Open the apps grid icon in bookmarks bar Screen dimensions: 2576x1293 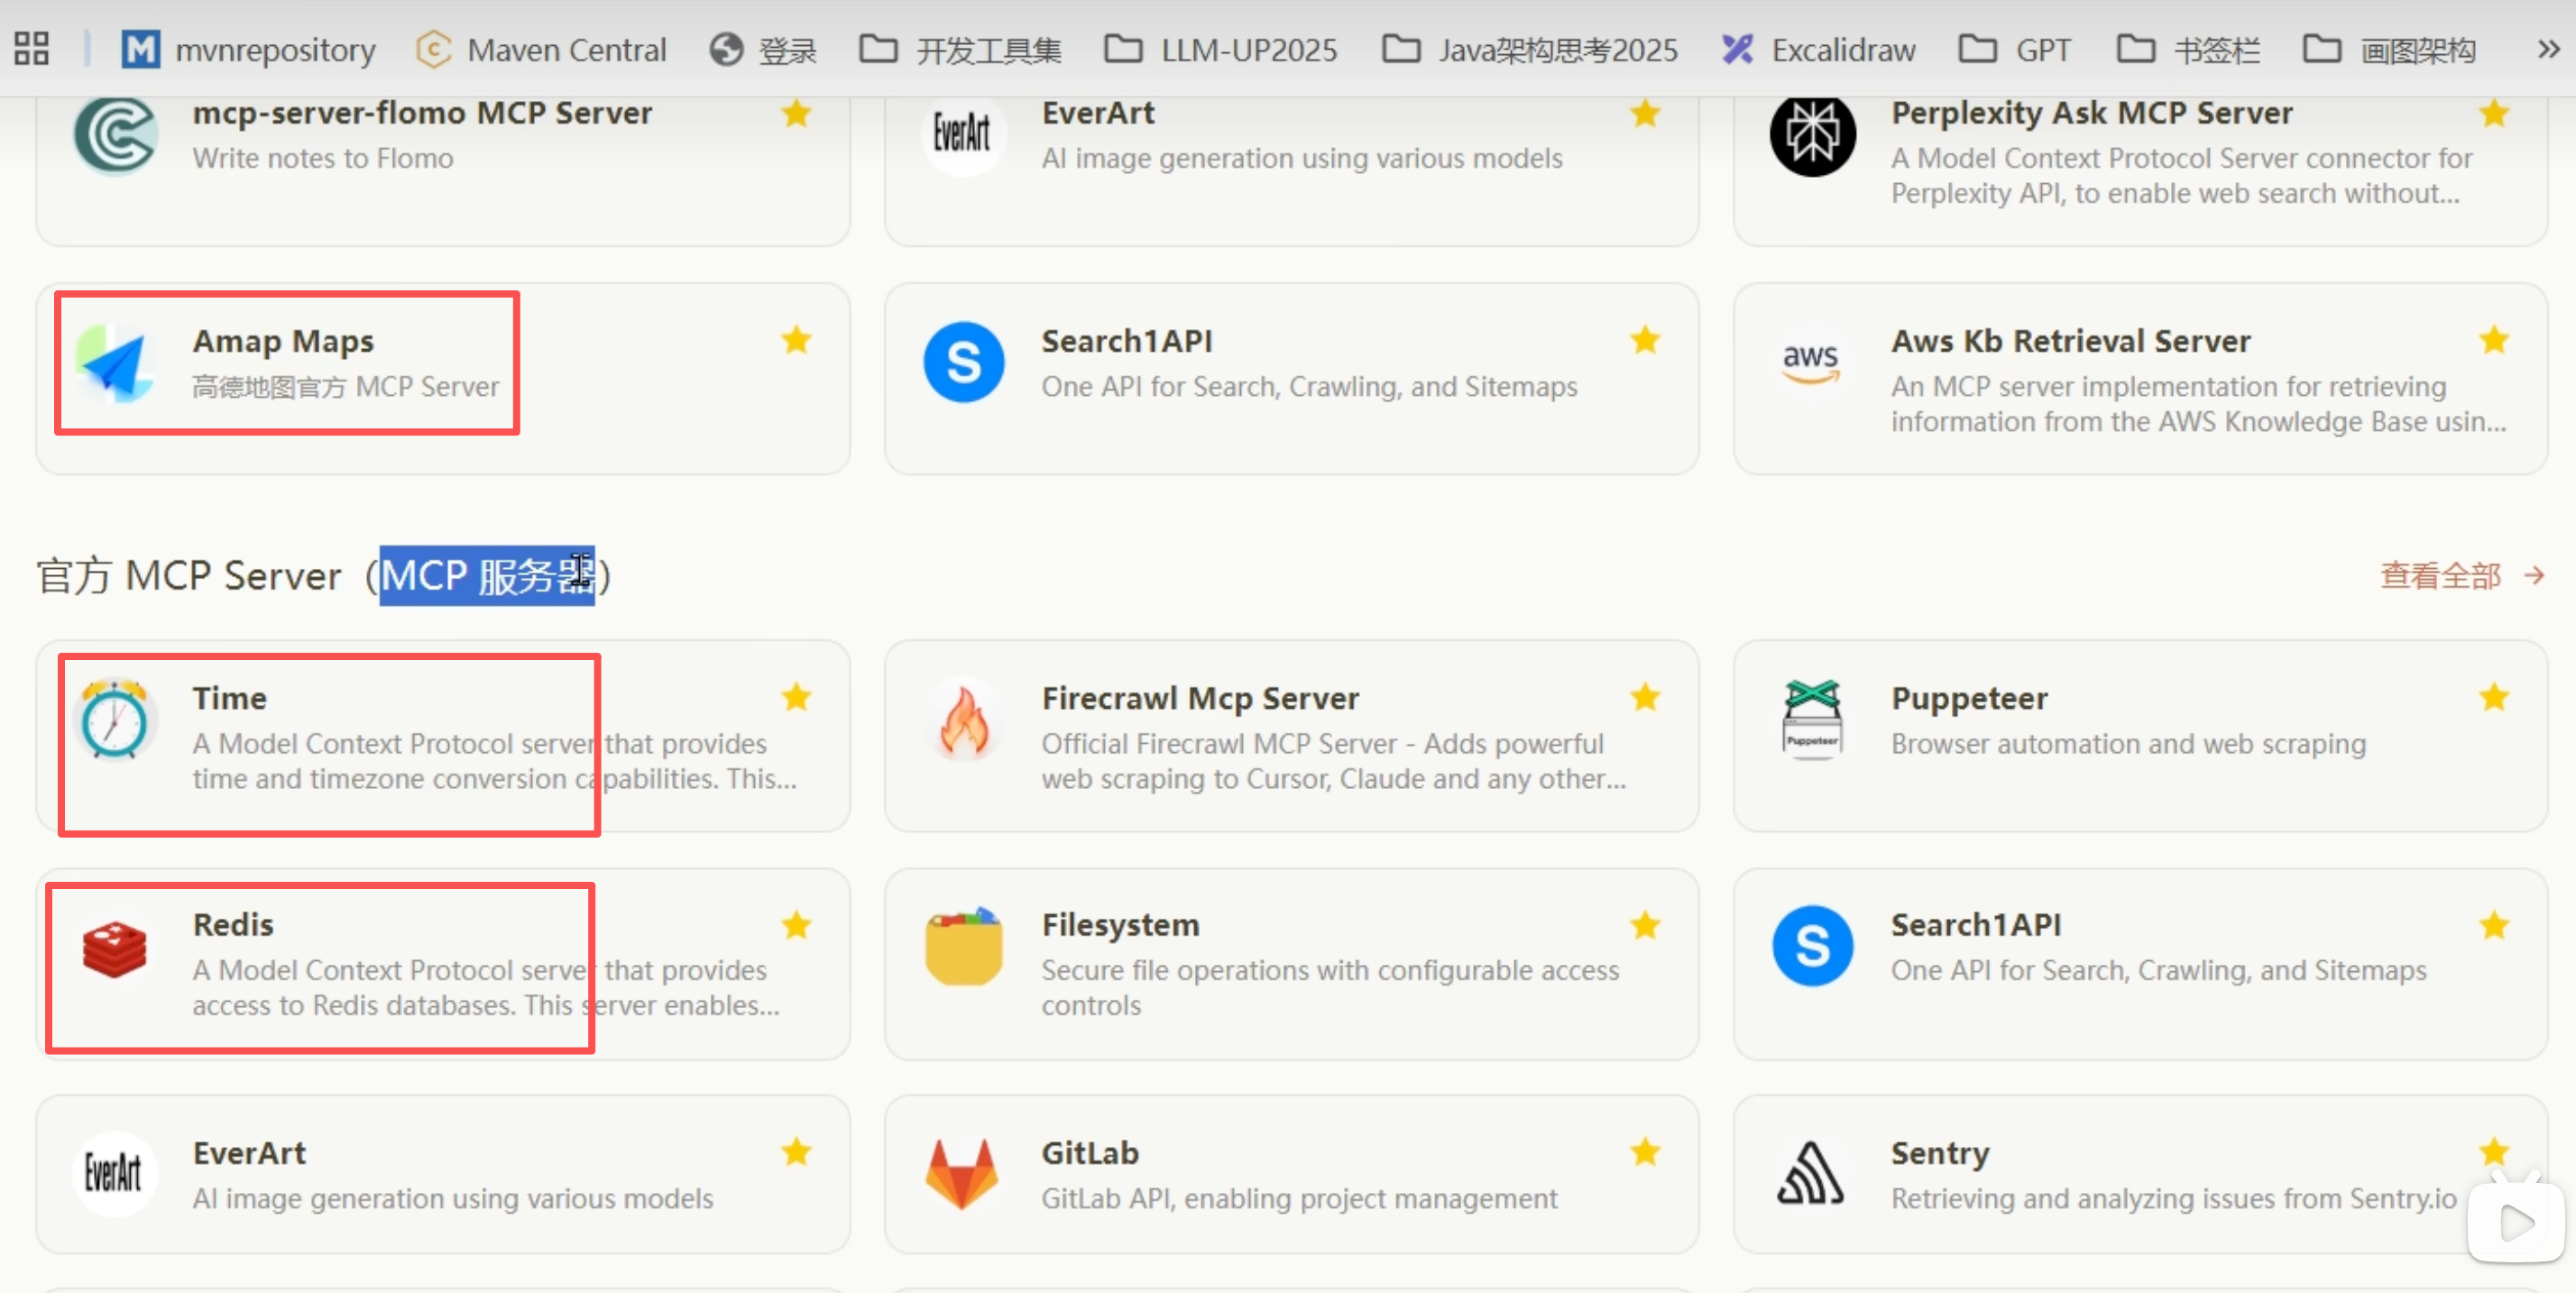click(31, 48)
